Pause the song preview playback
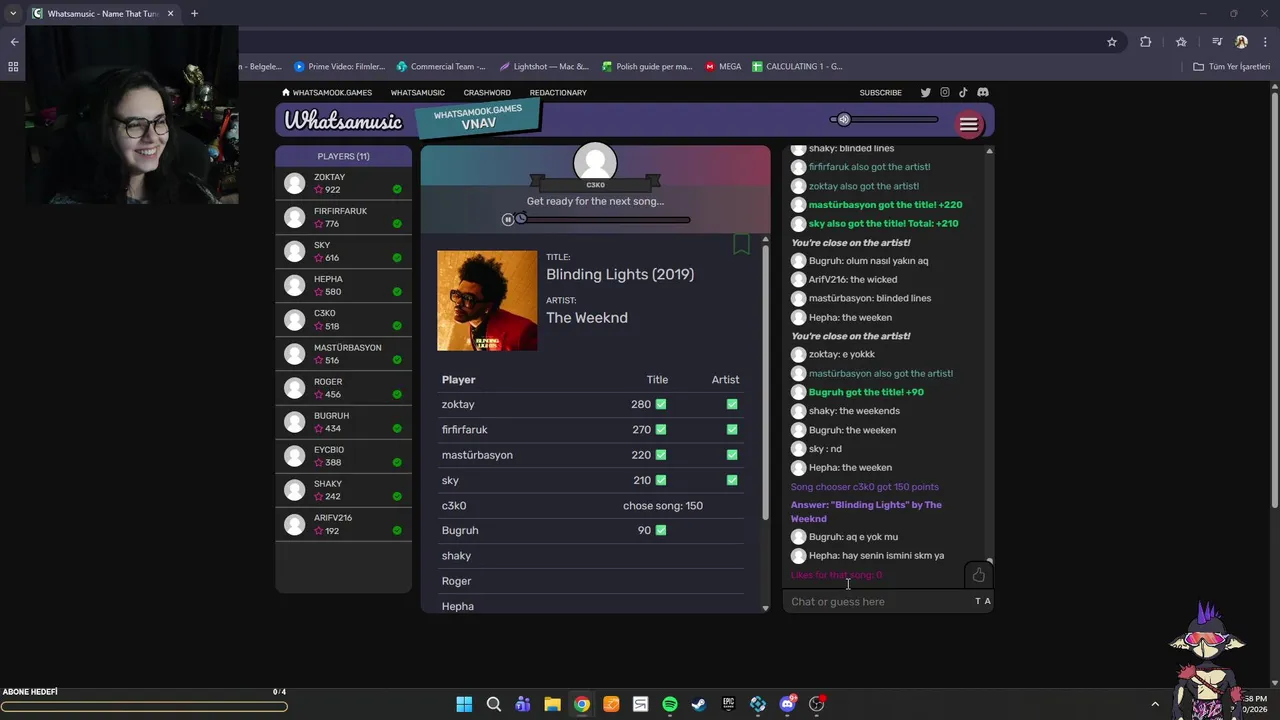The height and width of the screenshot is (720, 1280). [508, 219]
